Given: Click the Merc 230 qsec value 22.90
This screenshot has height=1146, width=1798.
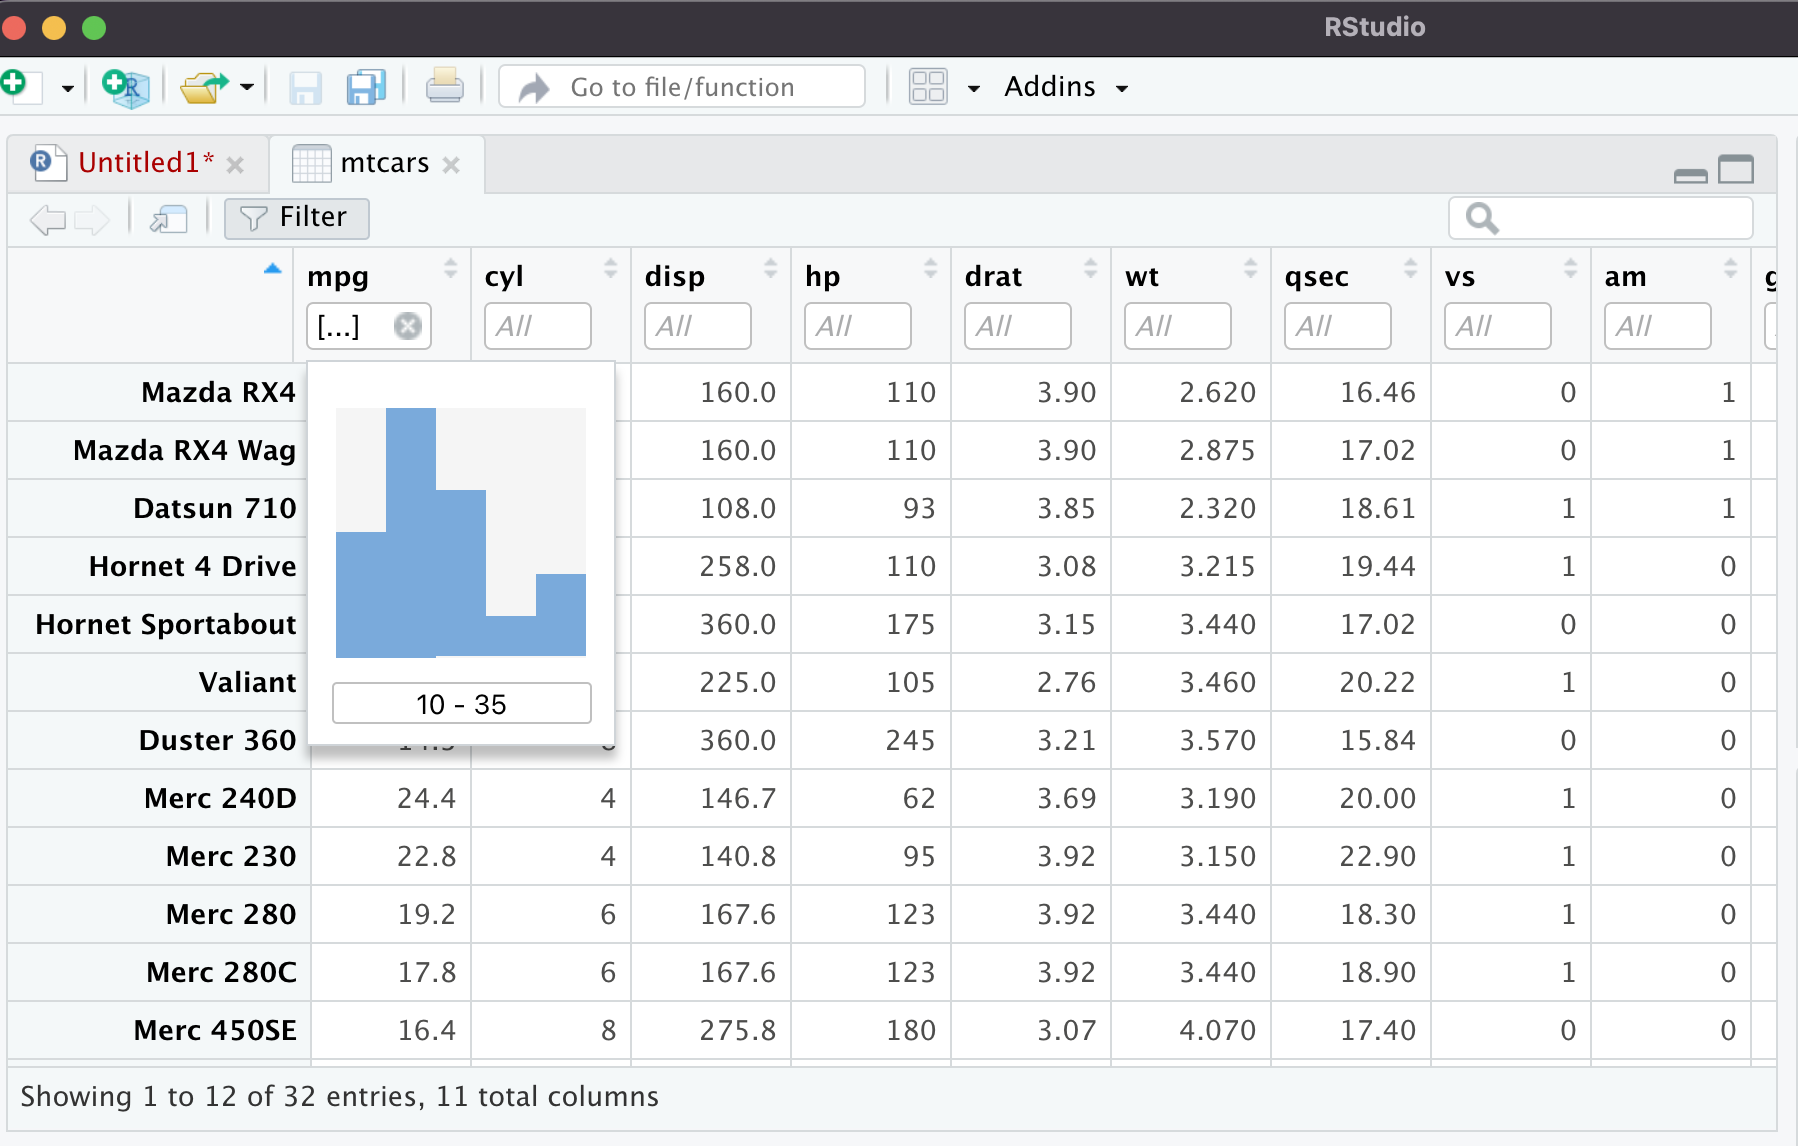Looking at the screenshot, I should (x=1378, y=856).
